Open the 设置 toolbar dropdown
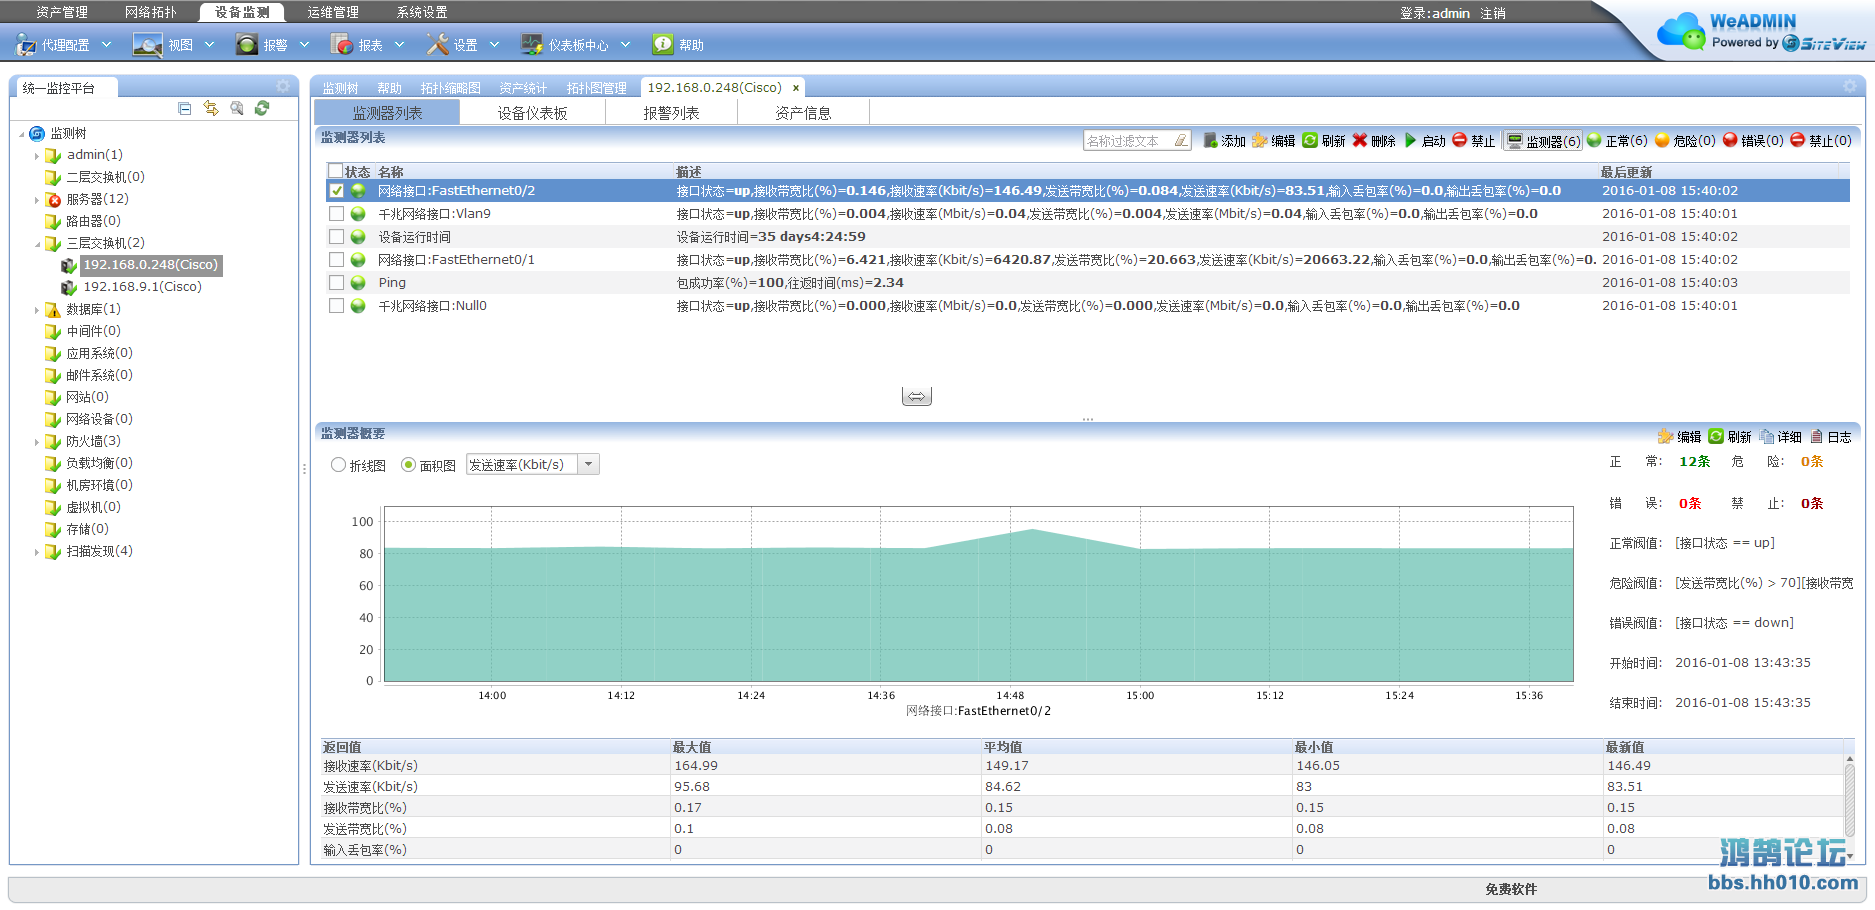 [494, 45]
